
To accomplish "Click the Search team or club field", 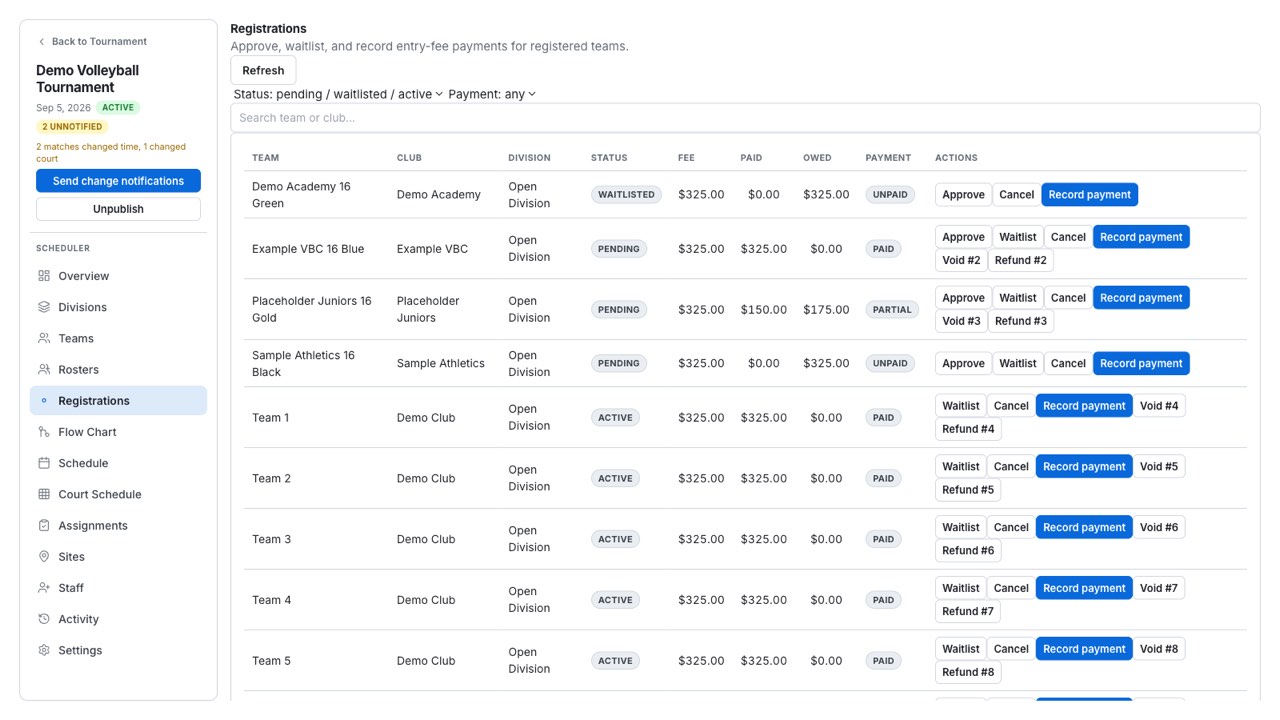I will tap(745, 118).
